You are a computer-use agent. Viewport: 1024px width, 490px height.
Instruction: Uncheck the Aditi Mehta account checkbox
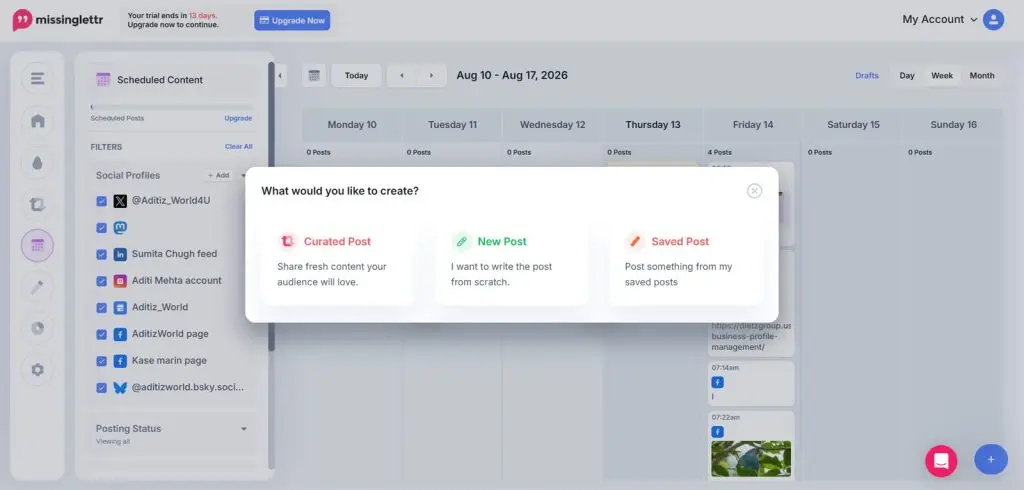click(101, 281)
